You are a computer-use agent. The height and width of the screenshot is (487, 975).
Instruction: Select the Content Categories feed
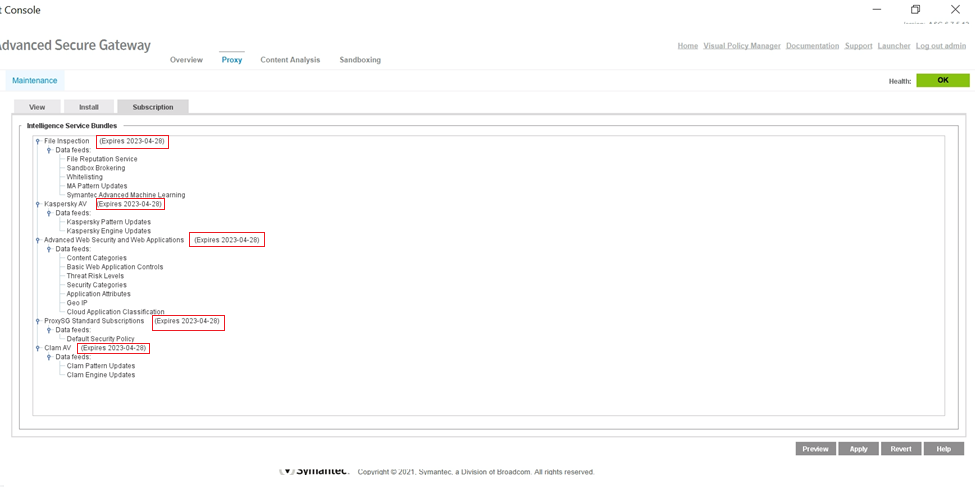[96, 258]
